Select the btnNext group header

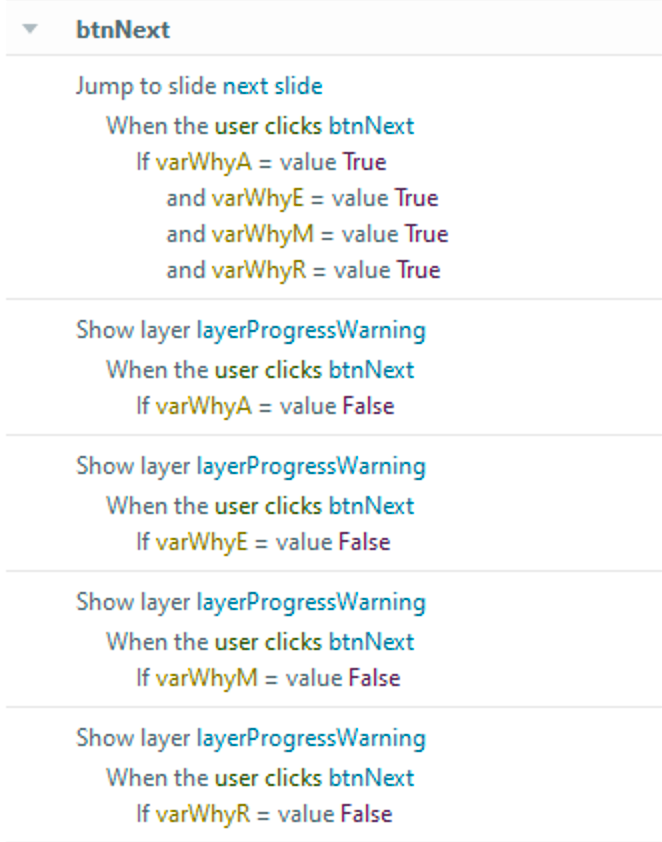pyautogui.click(x=123, y=30)
